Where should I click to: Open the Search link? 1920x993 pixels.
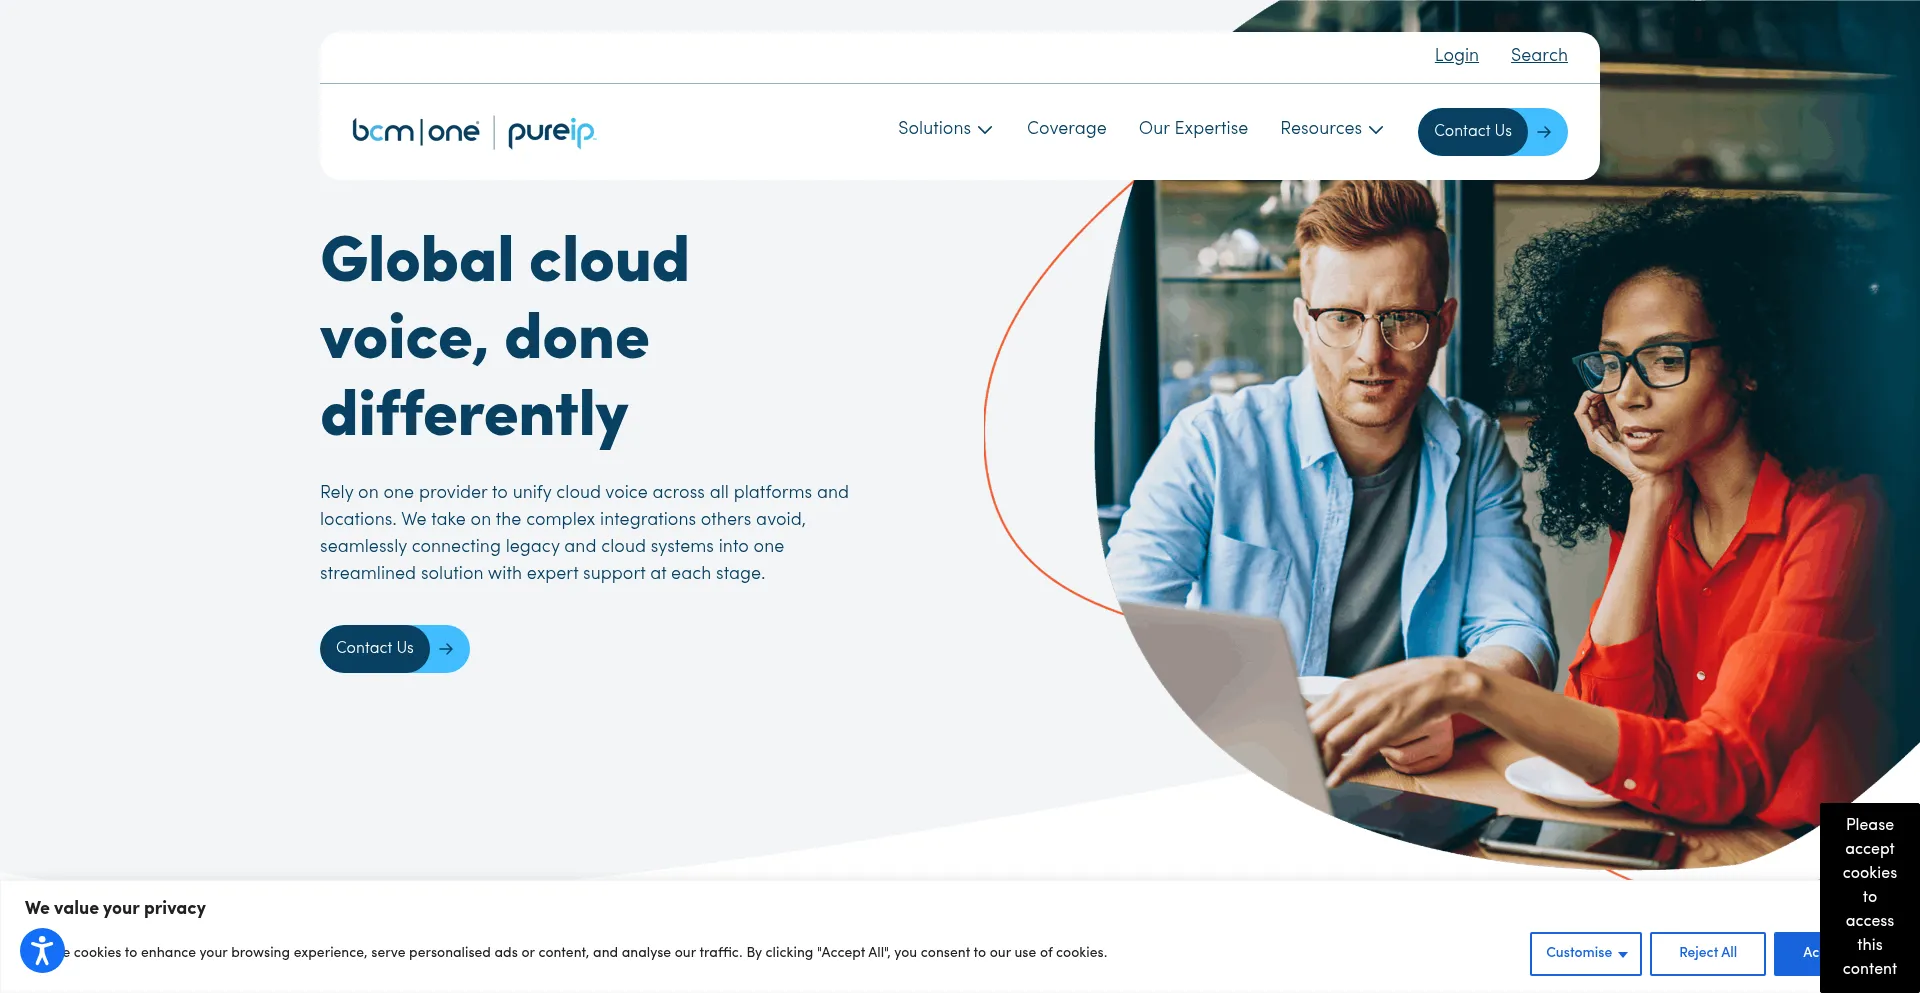tap(1538, 56)
